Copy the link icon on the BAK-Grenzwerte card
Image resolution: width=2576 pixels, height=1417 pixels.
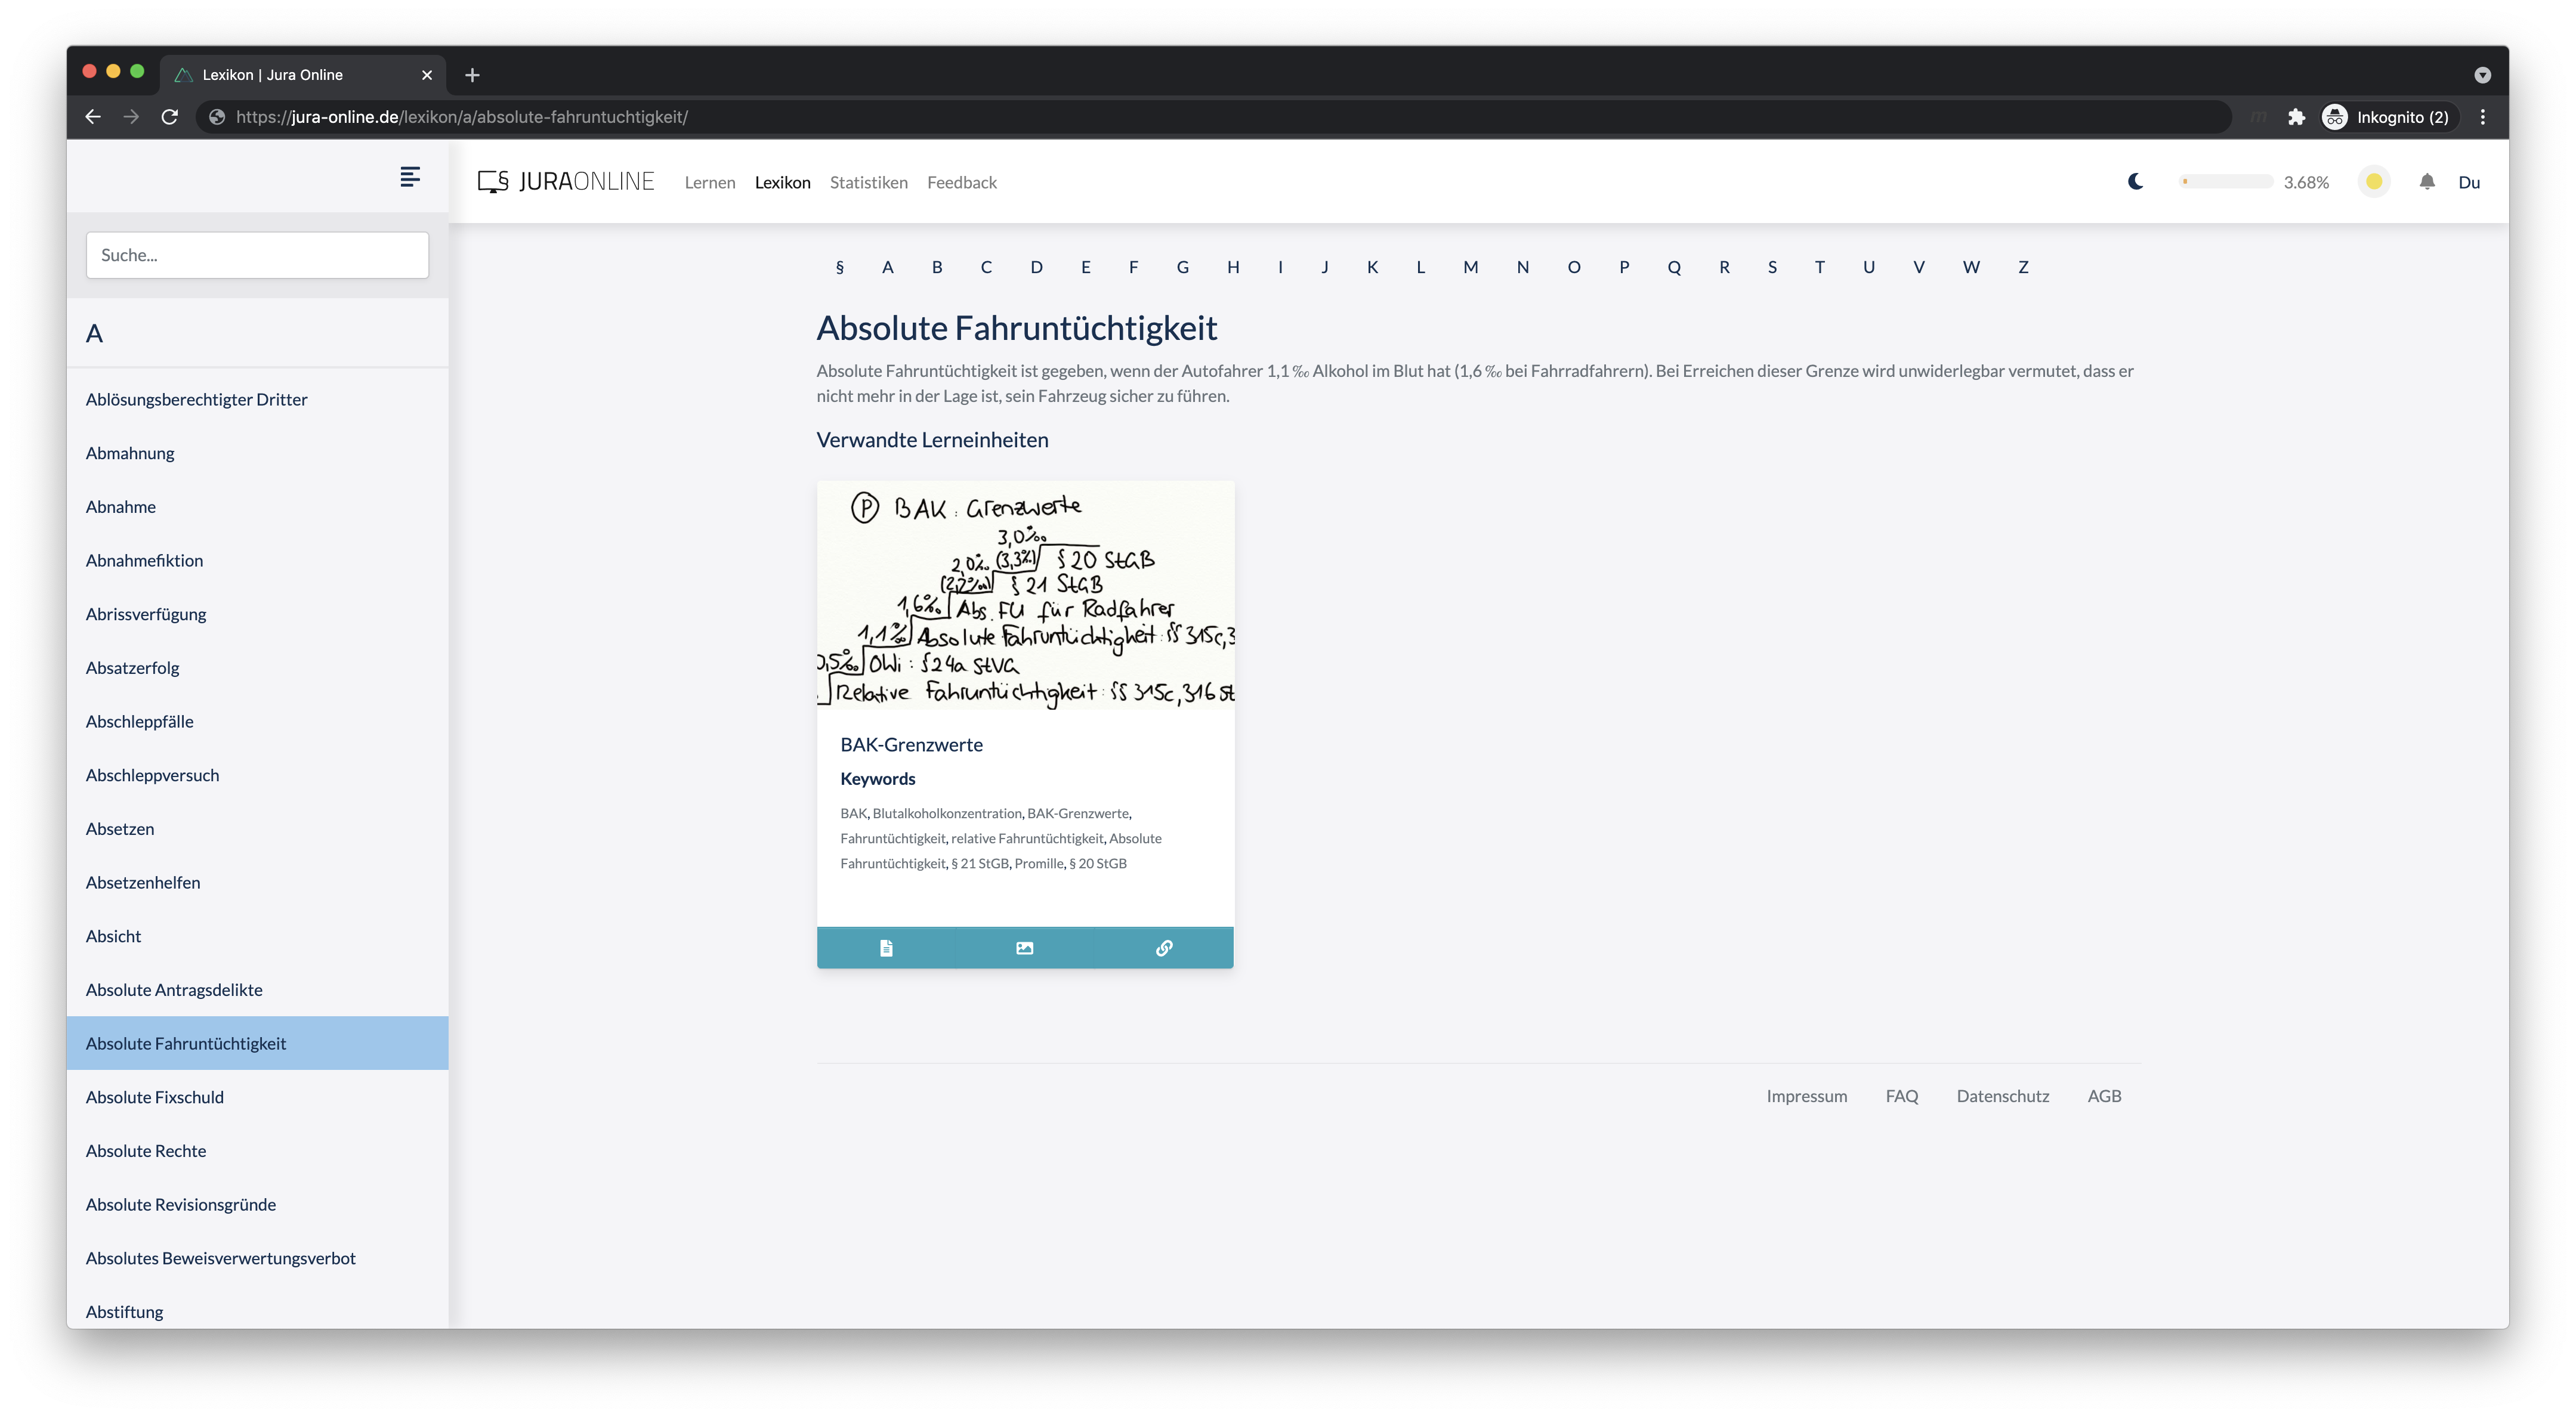(x=1163, y=947)
